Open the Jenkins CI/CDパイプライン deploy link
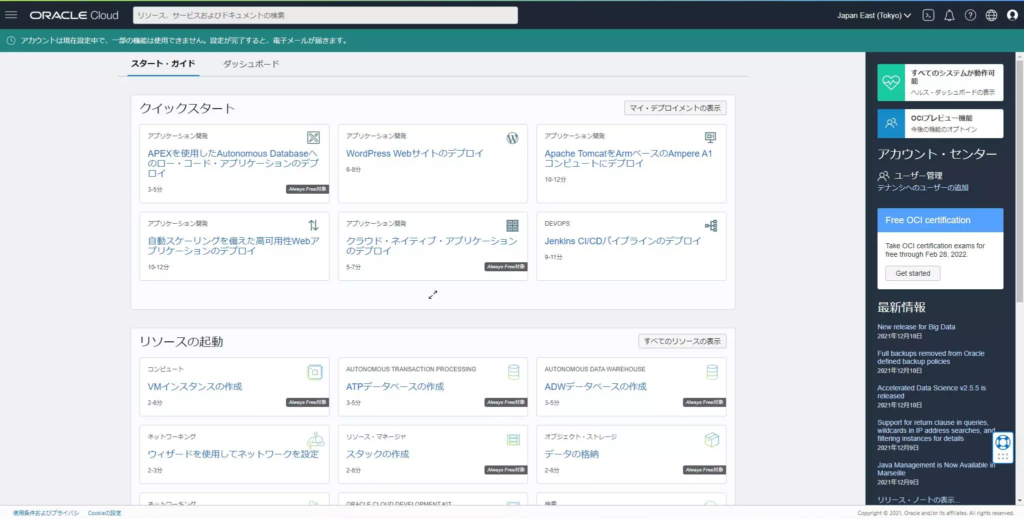Viewport: 1024px width, 519px height. 623,241
